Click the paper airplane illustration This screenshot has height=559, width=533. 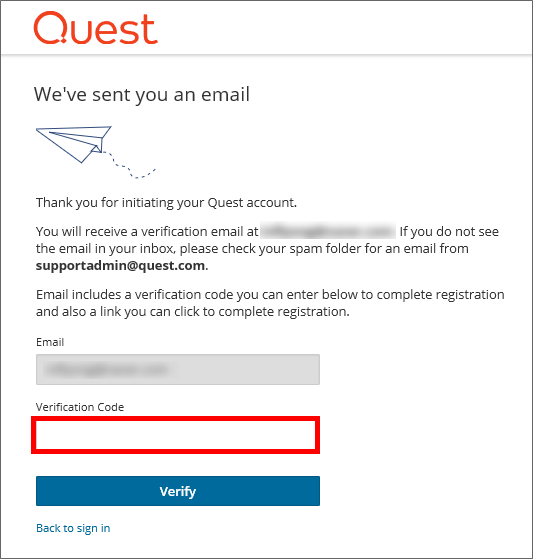click(x=74, y=144)
